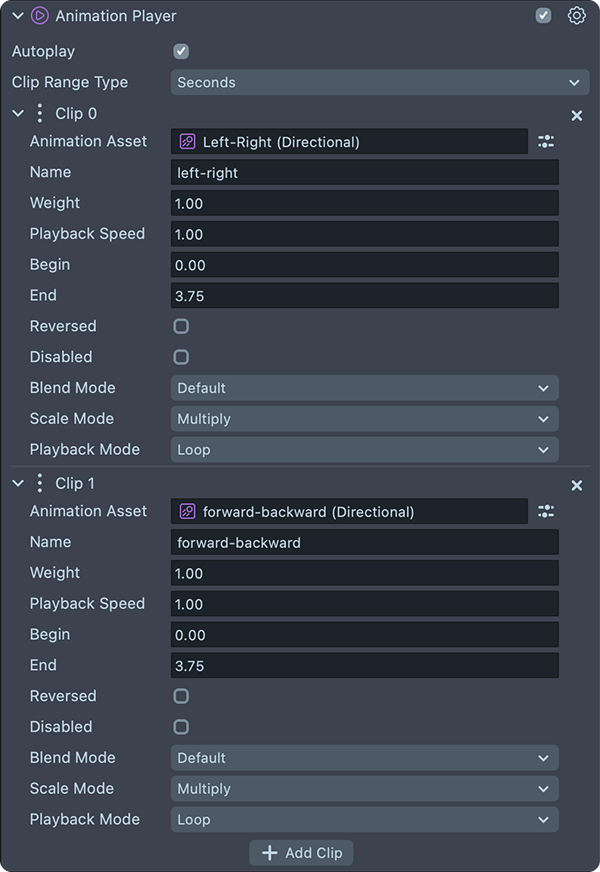Collapse the Animation Player component
The image size is (600, 872).
[18, 16]
